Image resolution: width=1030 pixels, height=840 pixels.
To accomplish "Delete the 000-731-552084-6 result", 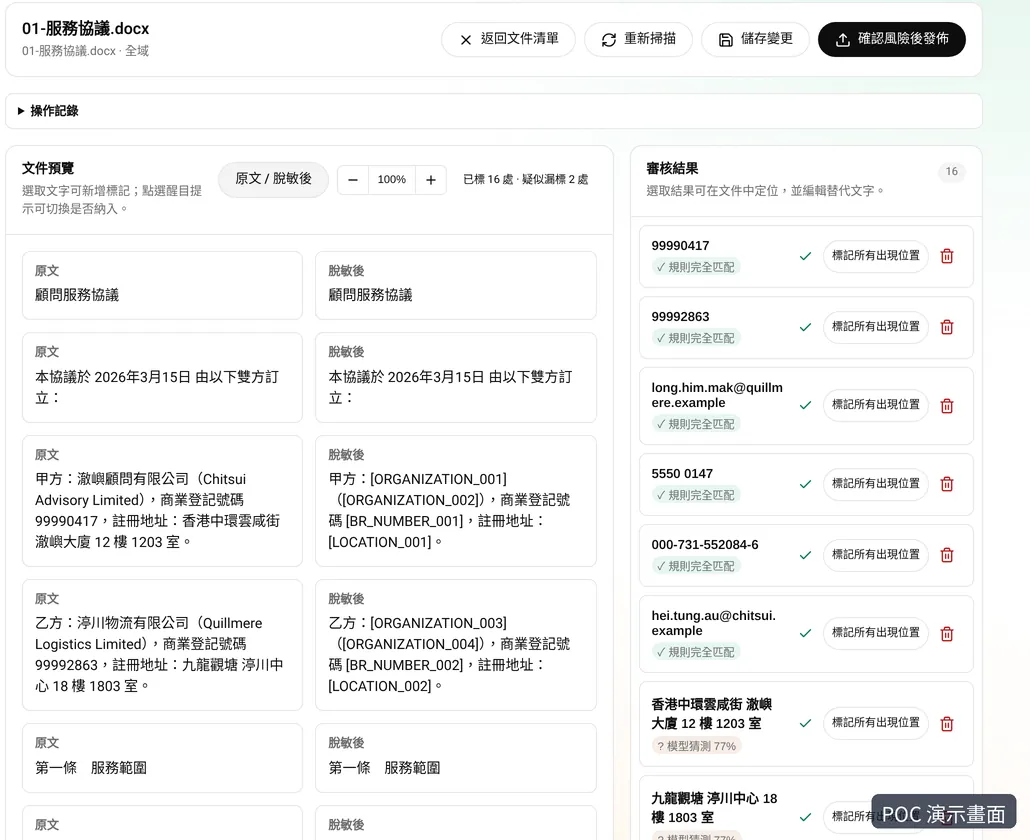I will 947,555.
